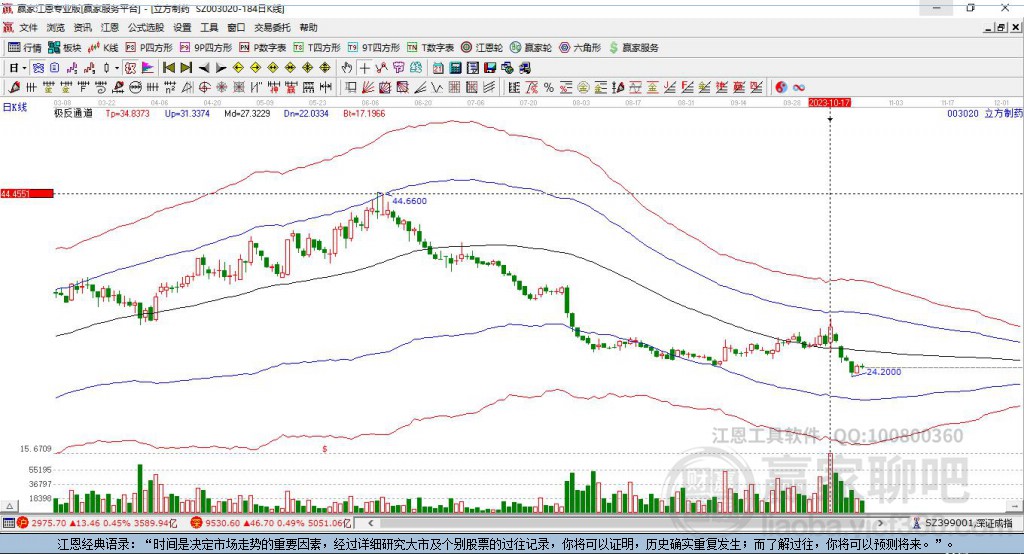The width and height of the screenshot is (1024, 554).
Task: Toggle the highlighted blue butterfly chart button
Action: 38,68
